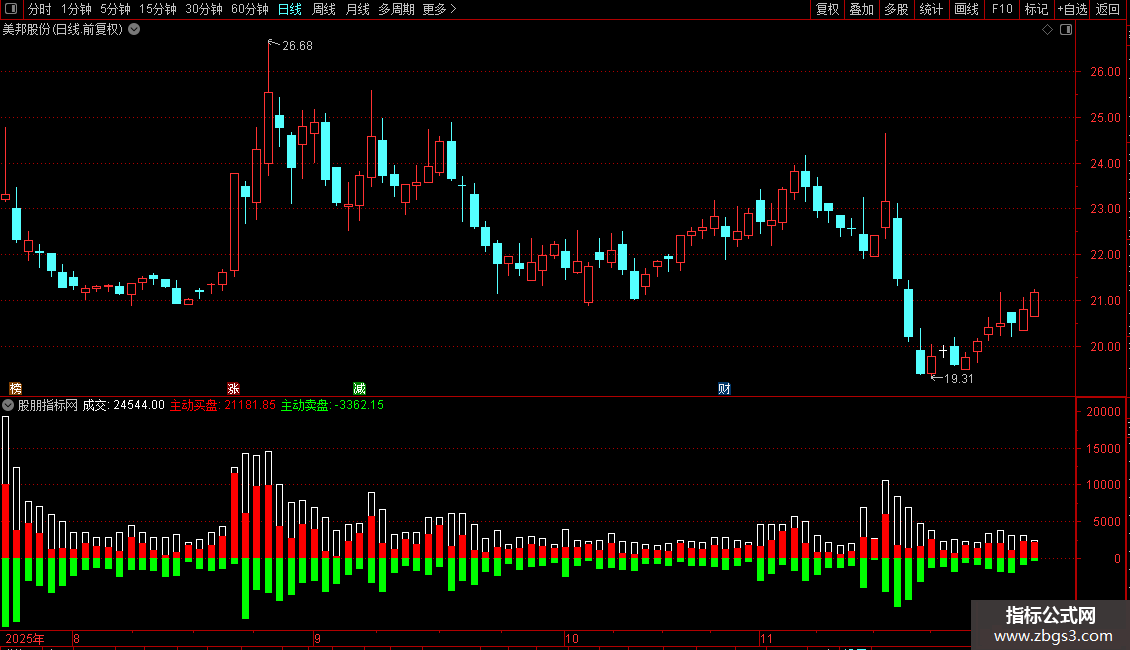Screen dimensions: 1130x650
Task: Open the indicator dropdown beside 股朋指标网
Action: pyautogui.click(x=8, y=405)
